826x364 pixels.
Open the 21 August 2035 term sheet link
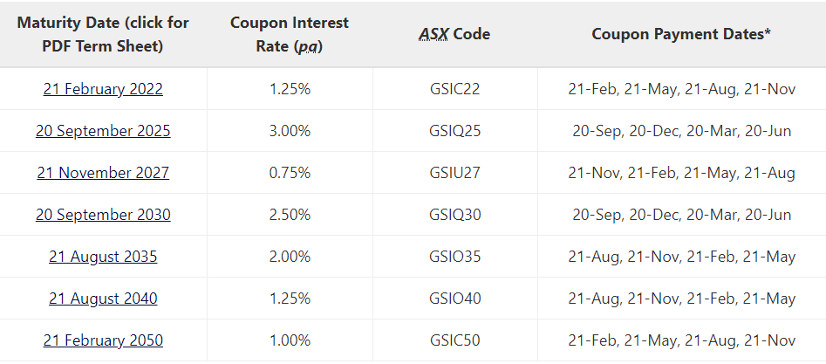pyautogui.click(x=103, y=257)
